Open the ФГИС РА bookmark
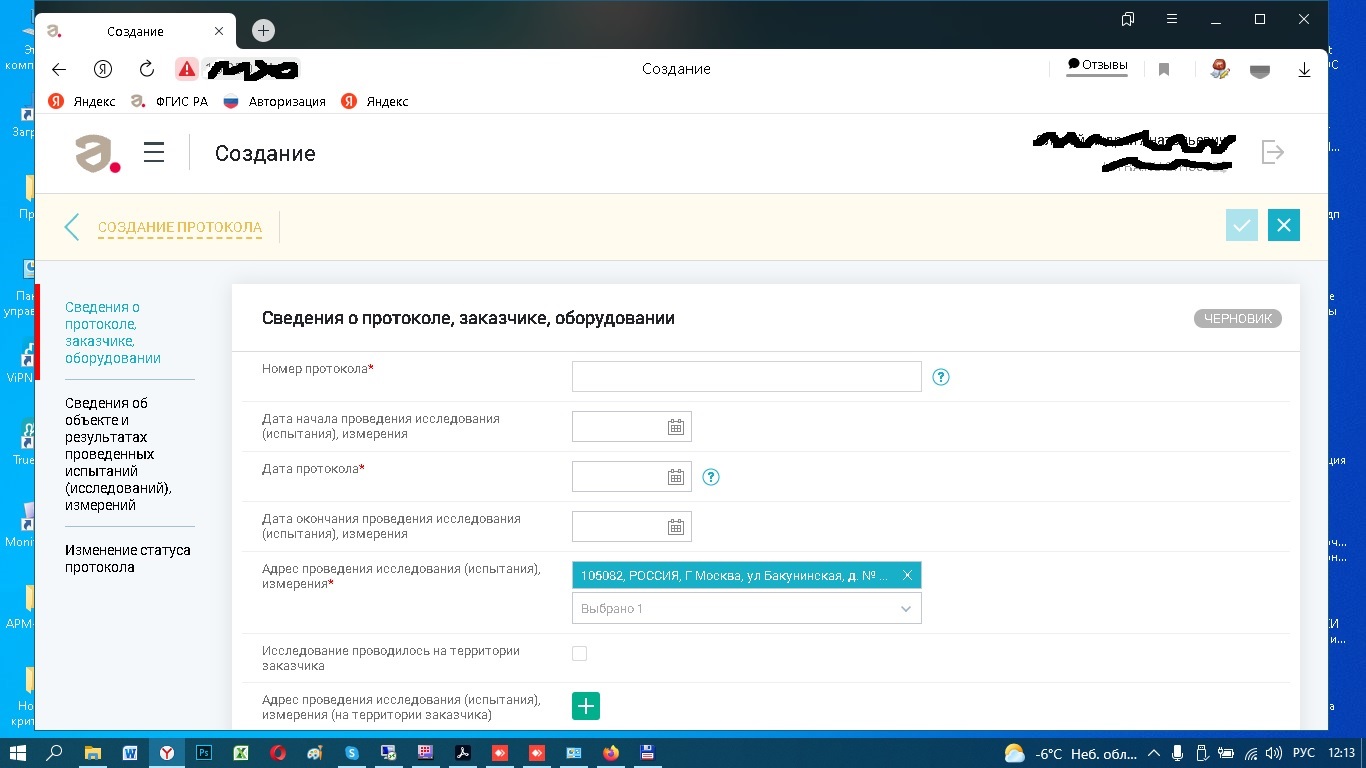Viewport: 1366px width, 768px height. click(169, 101)
